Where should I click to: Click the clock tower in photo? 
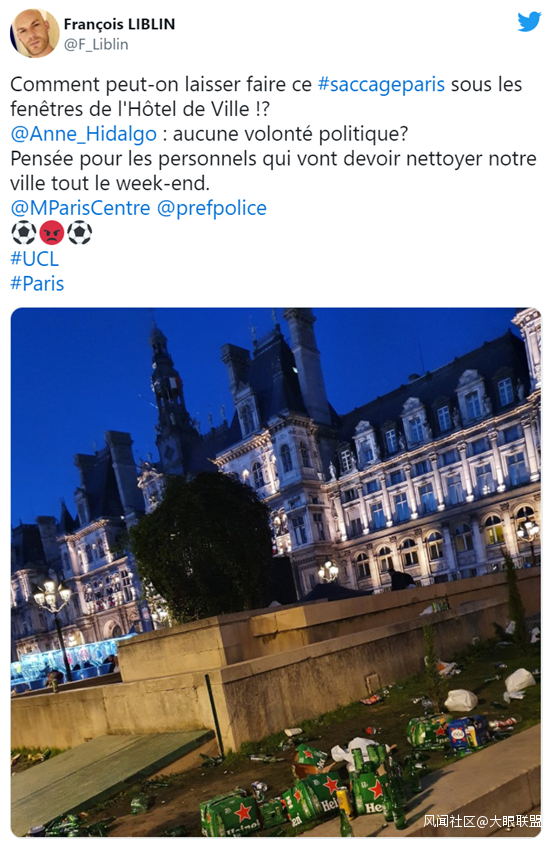(x=167, y=397)
